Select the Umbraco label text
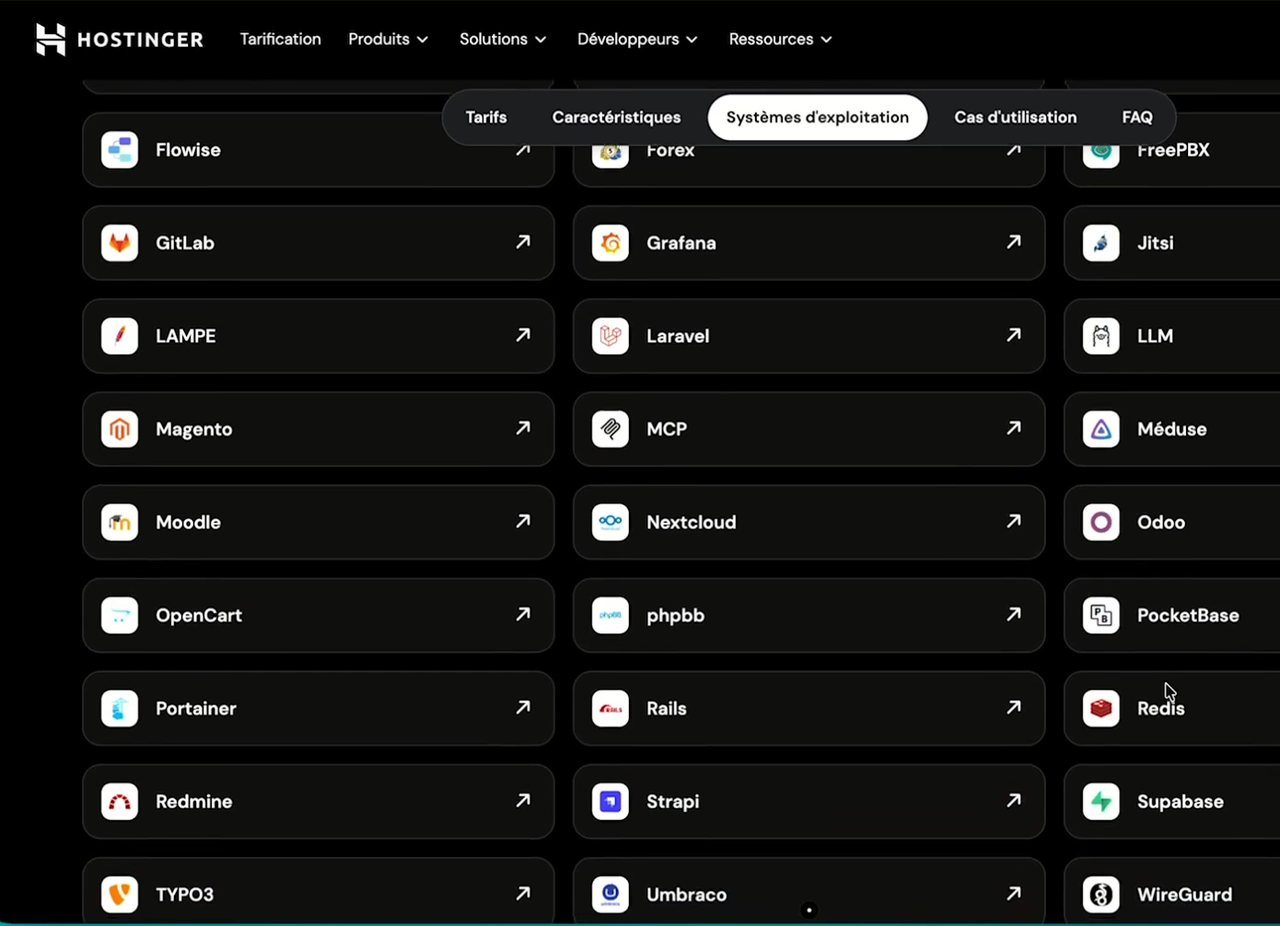 [687, 894]
